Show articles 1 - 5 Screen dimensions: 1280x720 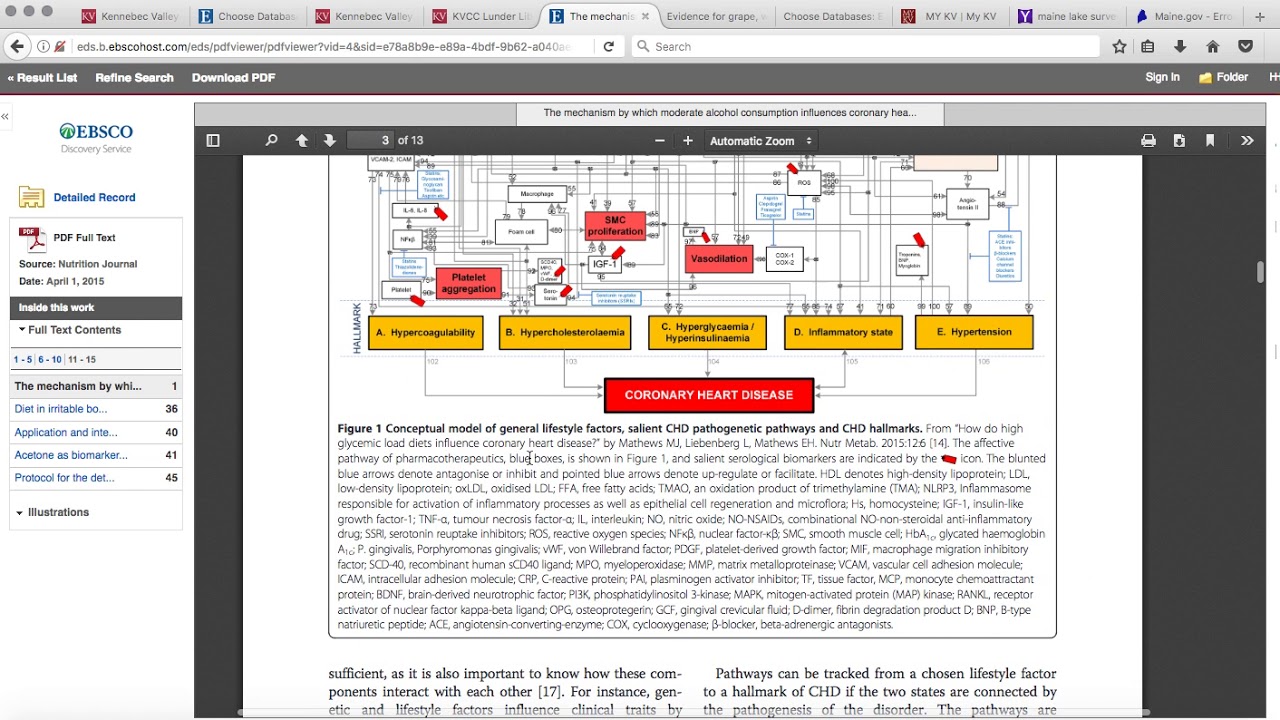[22, 359]
